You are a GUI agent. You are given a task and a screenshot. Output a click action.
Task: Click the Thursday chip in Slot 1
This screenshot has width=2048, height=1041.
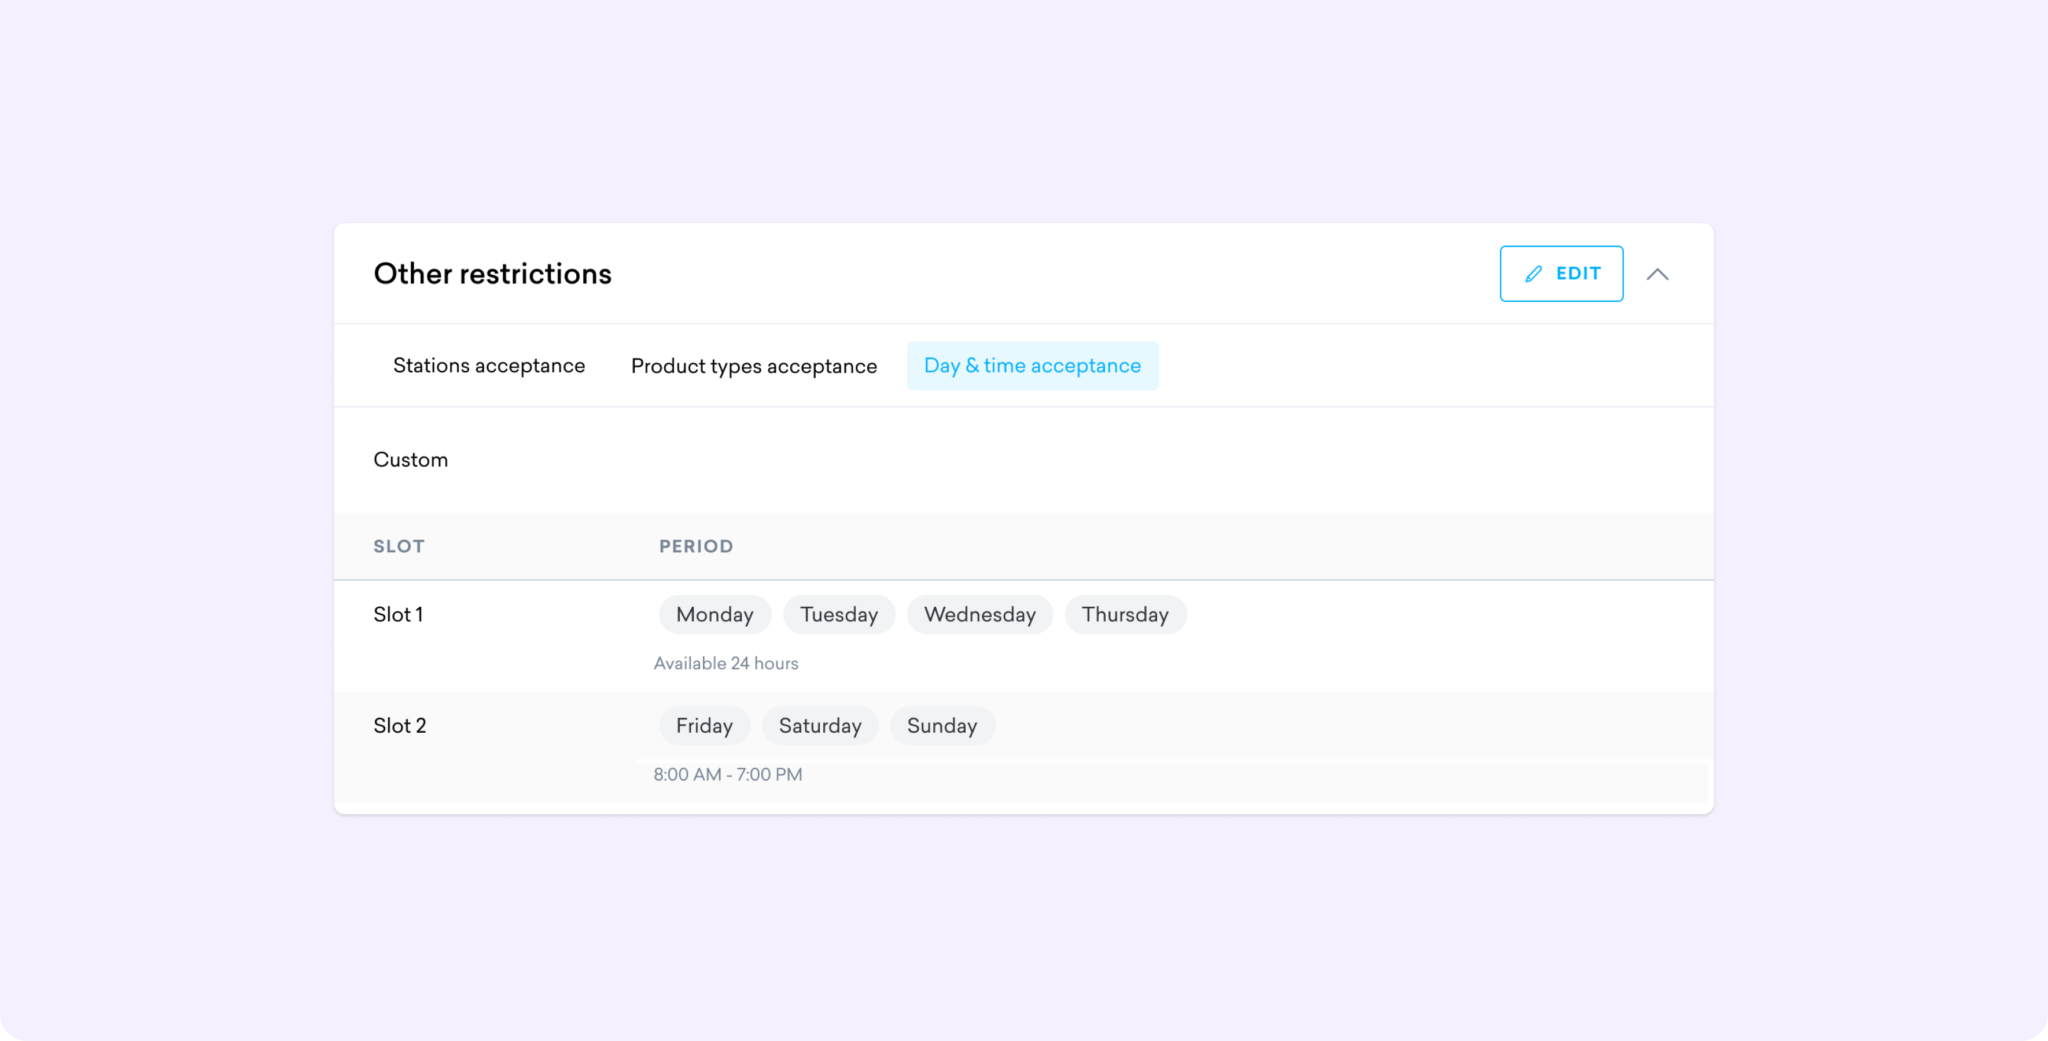1125,614
